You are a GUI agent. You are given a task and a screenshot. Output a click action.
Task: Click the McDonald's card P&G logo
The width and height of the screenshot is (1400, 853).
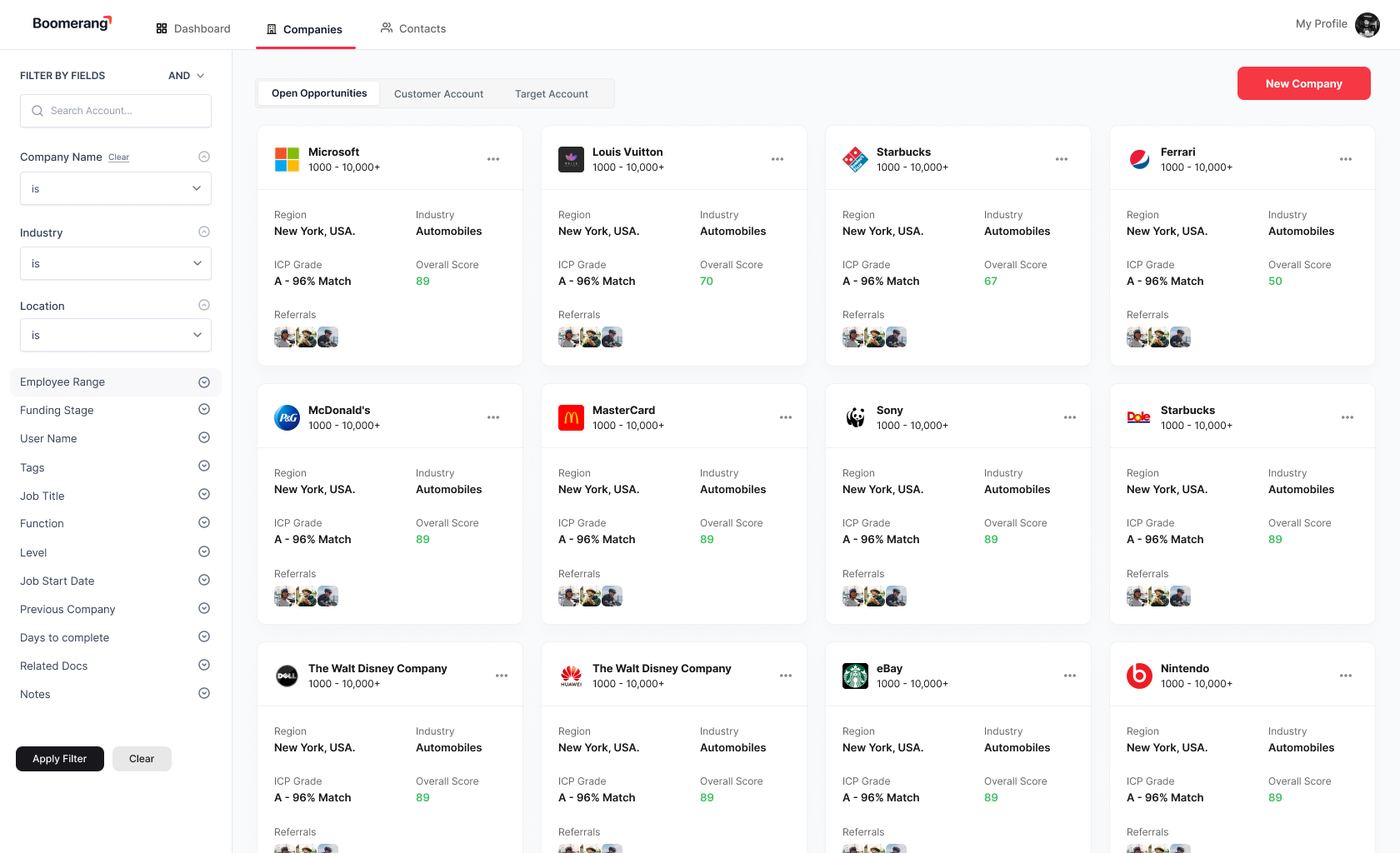[x=287, y=417]
